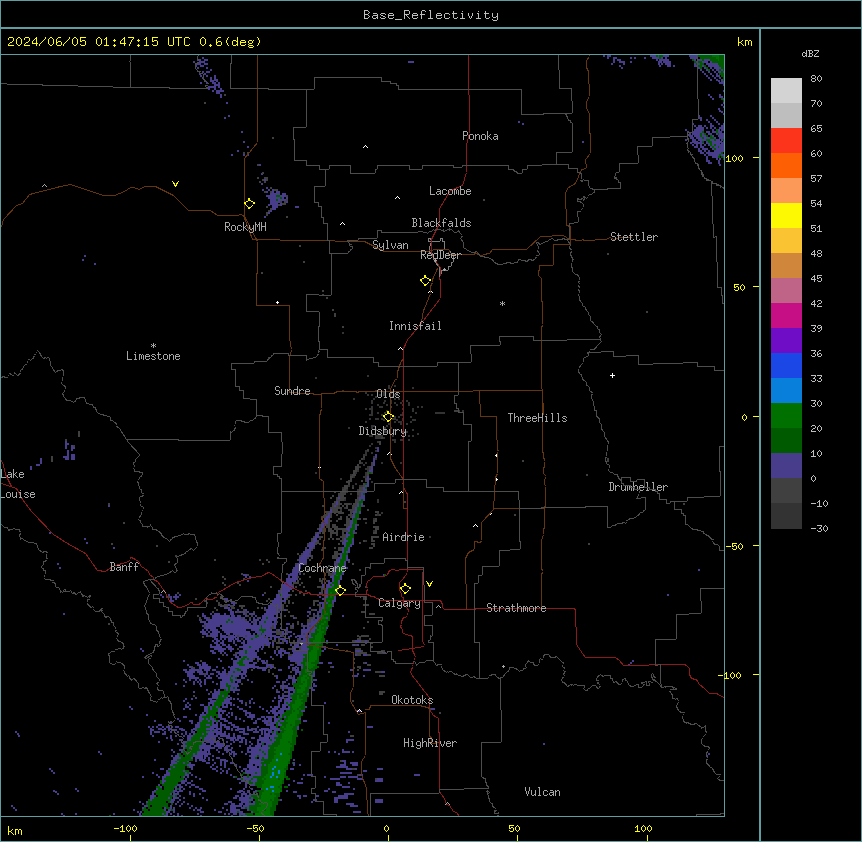
Task: Click the RockyMH label
Action: [x=245, y=227]
